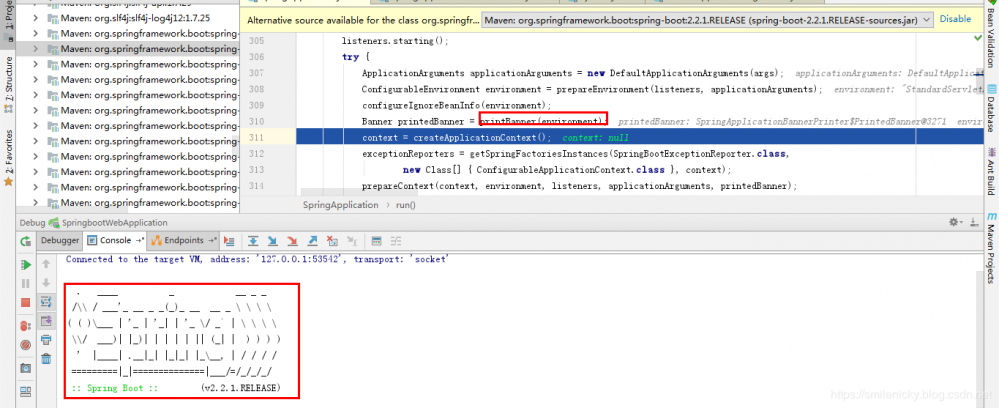Click run() breadcrumb
The image size is (999, 408).
[x=405, y=205]
